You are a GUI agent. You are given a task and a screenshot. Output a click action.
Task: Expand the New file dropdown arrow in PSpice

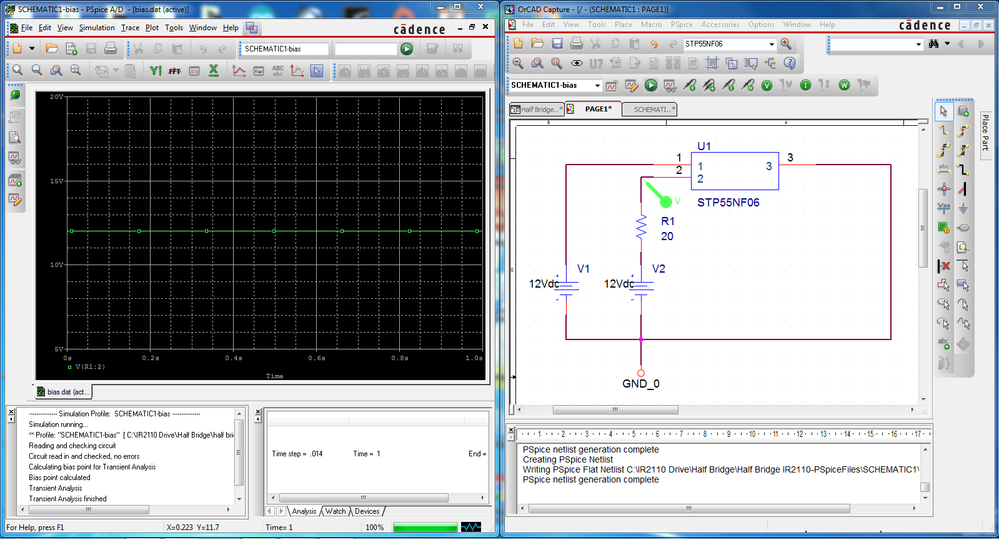(33, 49)
